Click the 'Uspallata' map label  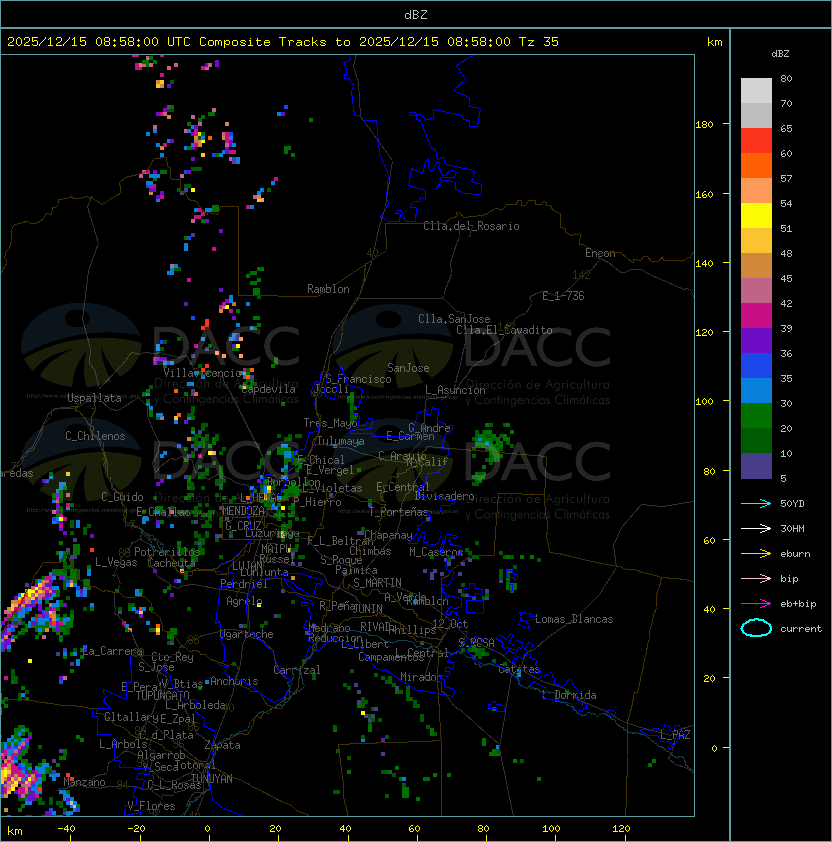click(x=94, y=398)
